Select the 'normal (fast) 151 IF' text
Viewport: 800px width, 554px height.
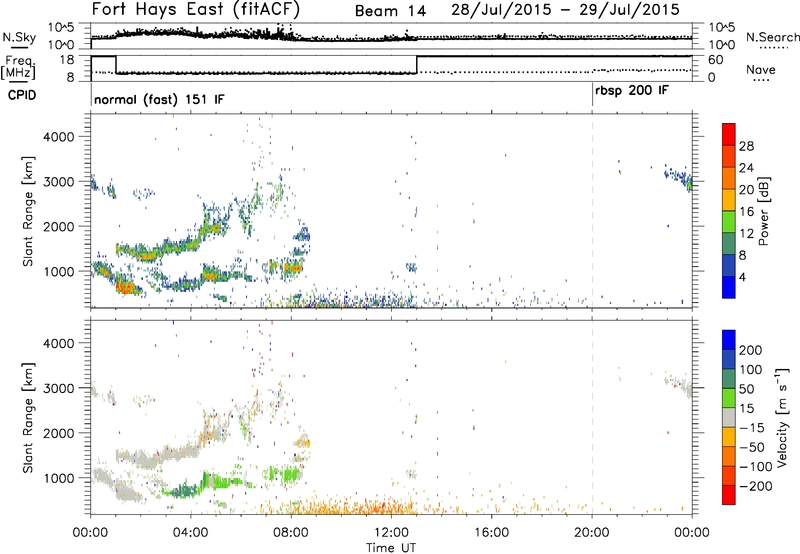pos(159,99)
